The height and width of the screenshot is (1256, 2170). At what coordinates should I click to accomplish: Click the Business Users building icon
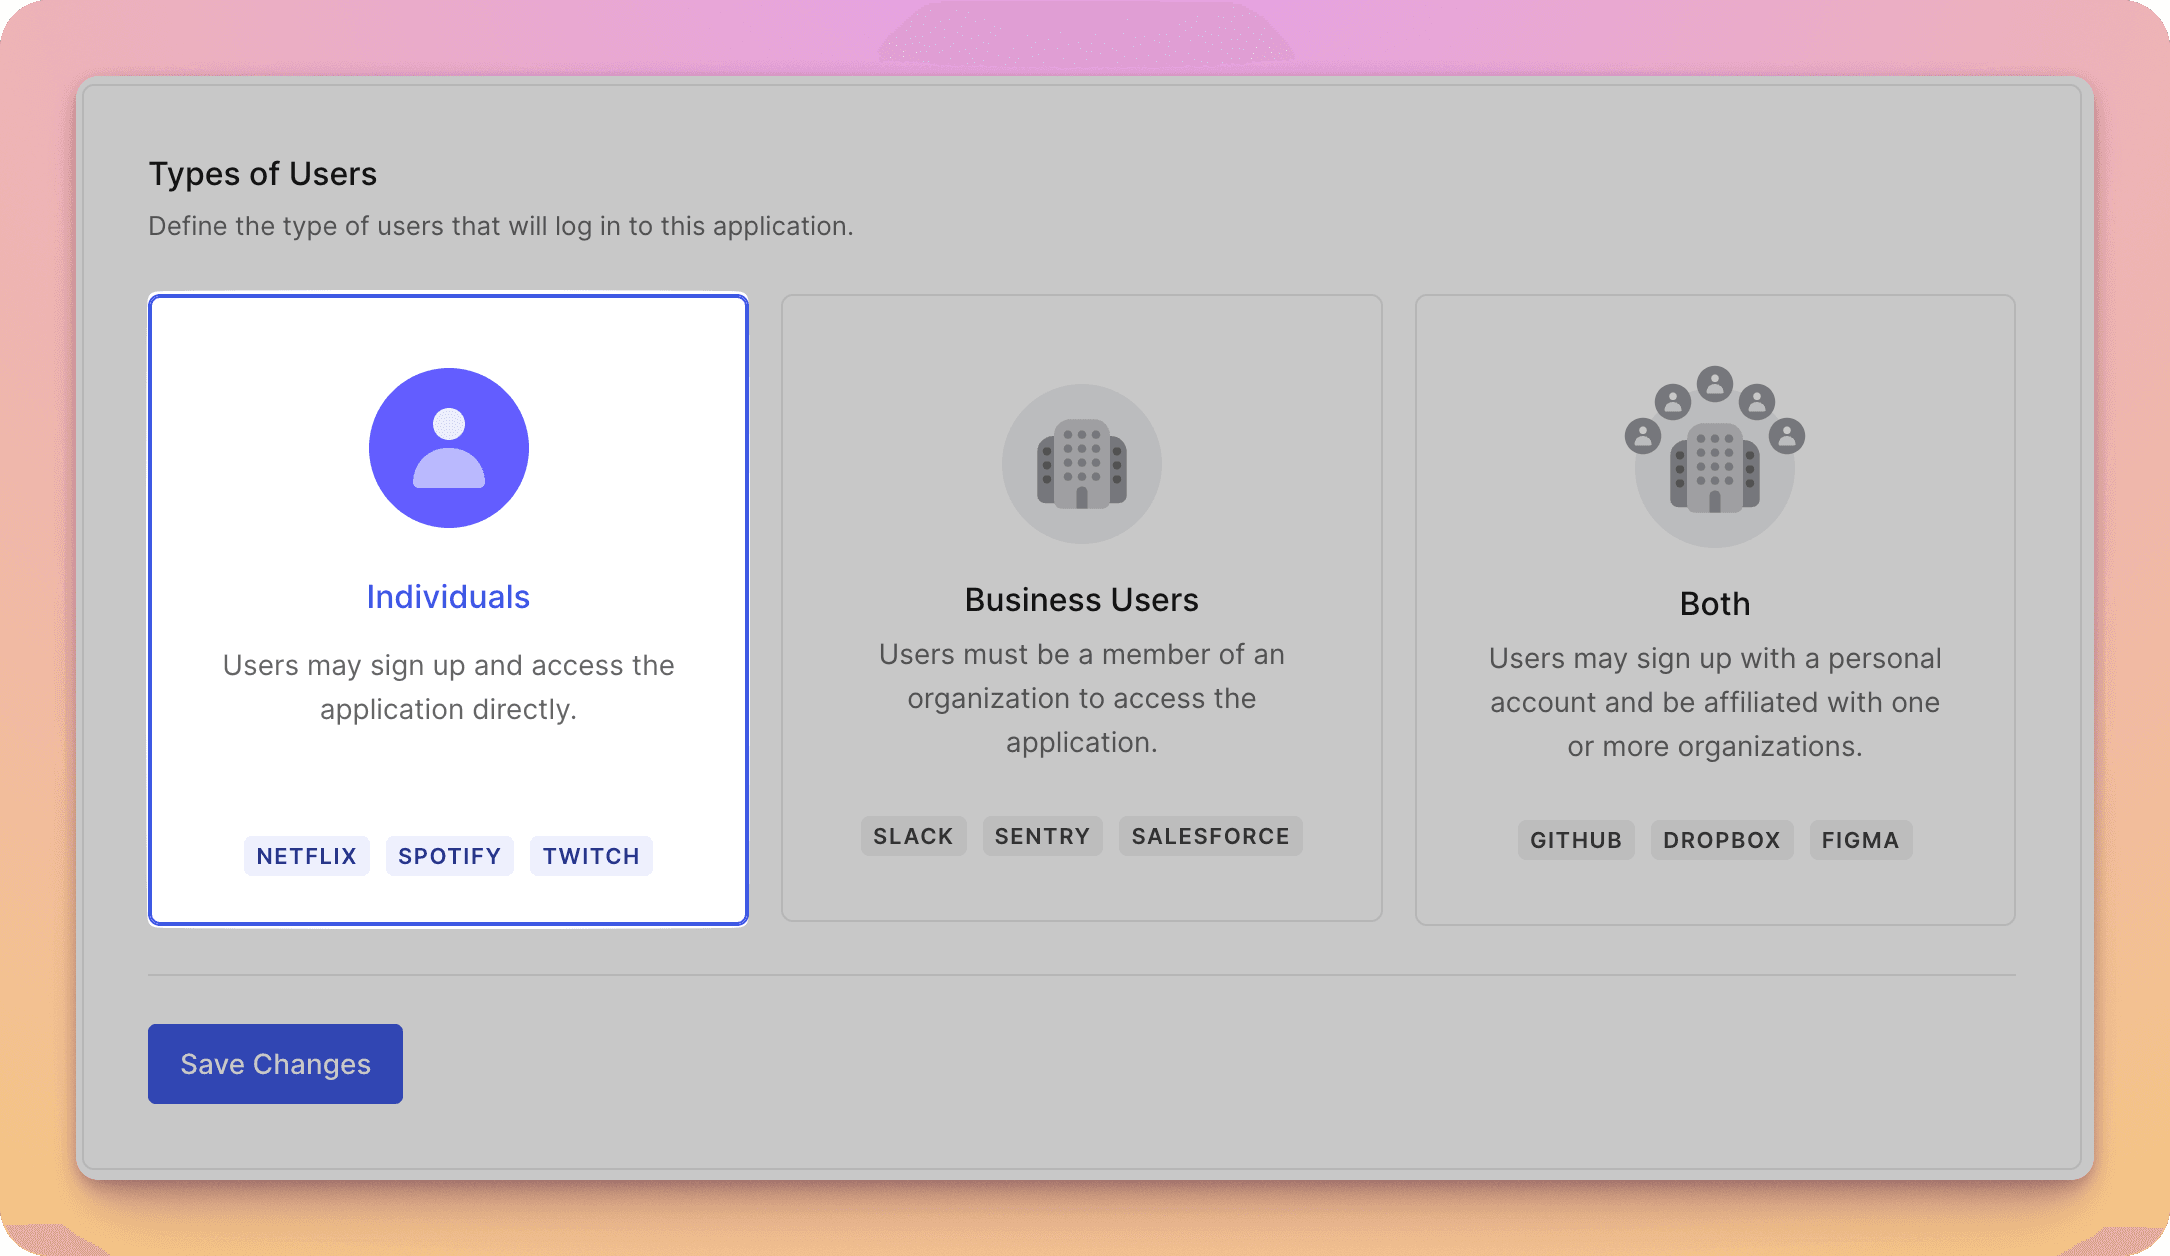[1082, 465]
